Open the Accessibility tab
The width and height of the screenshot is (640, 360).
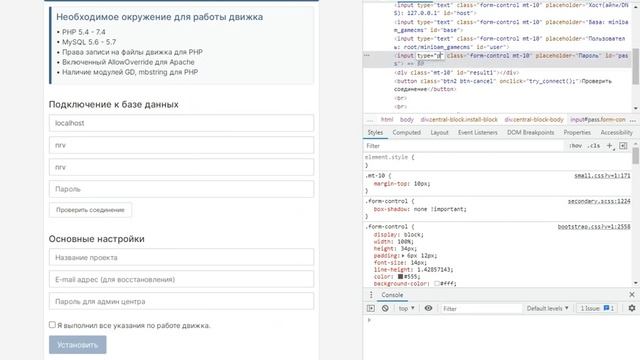pos(616,133)
